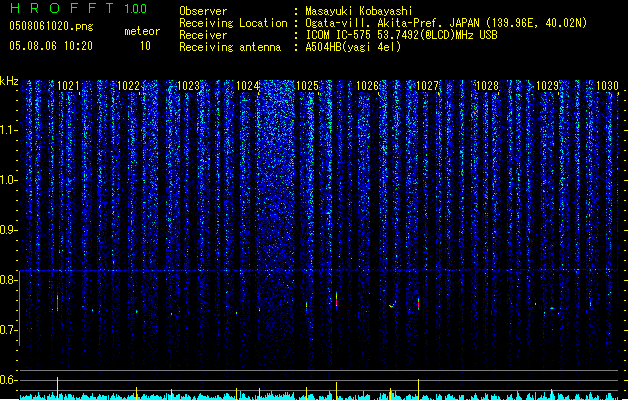The image size is (629, 400).
Task: Click the Observer label
Action: click(x=203, y=11)
